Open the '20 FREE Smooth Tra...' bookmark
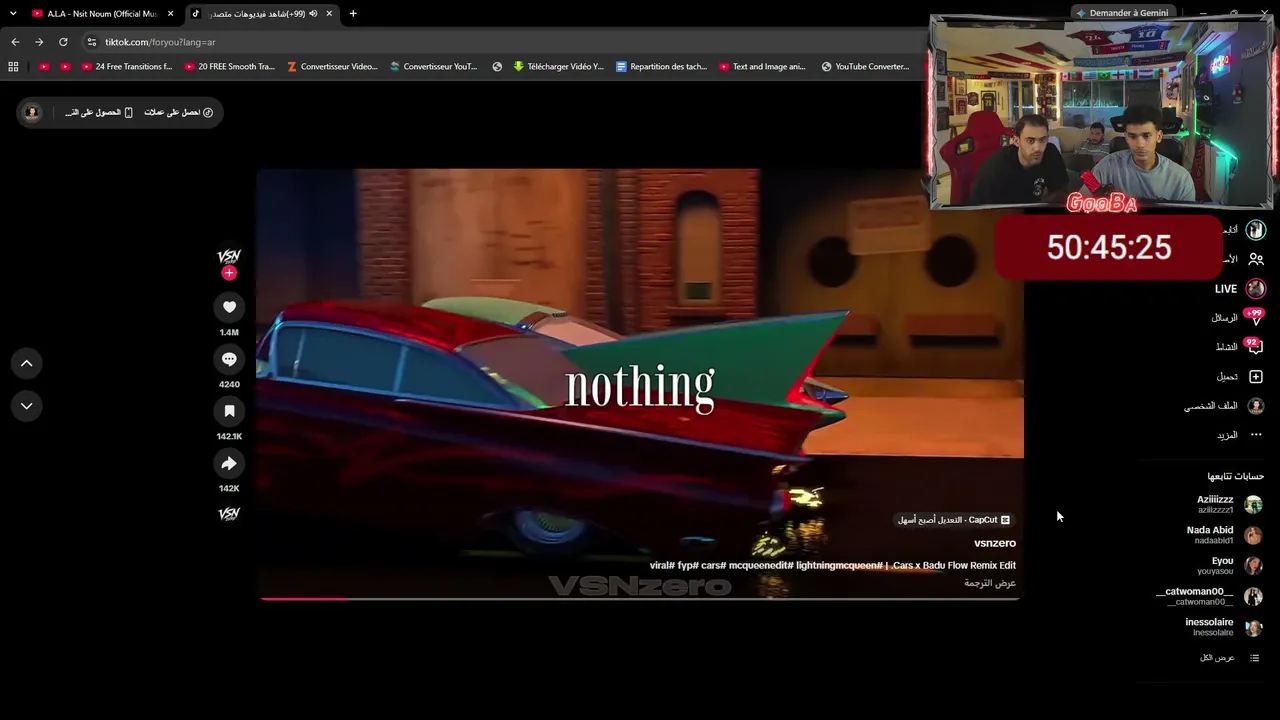 pyautogui.click(x=230, y=67)
